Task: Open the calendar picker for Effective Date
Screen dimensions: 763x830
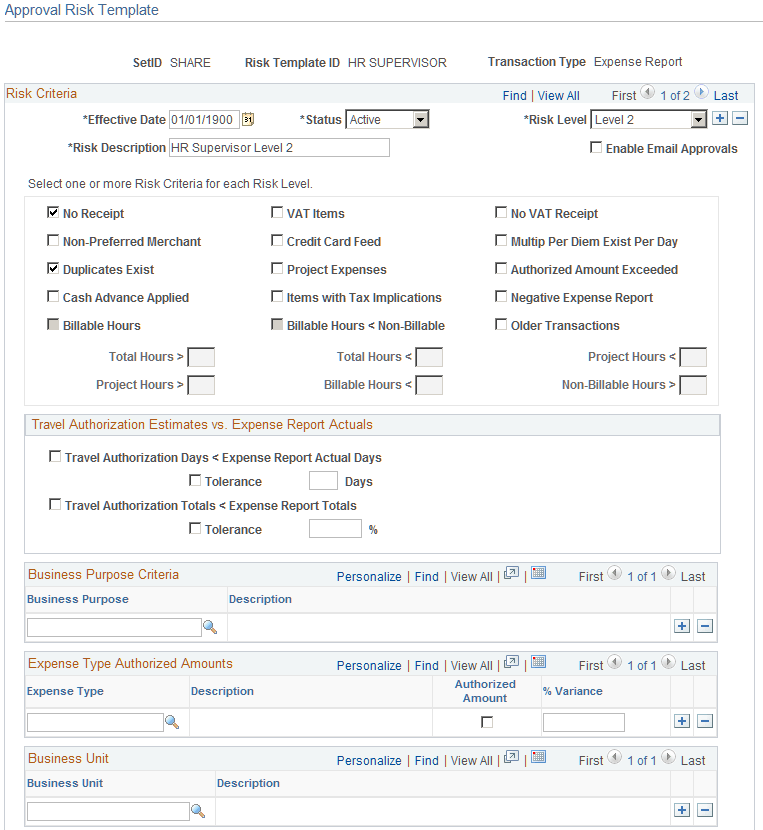Action: pos(248,119)
